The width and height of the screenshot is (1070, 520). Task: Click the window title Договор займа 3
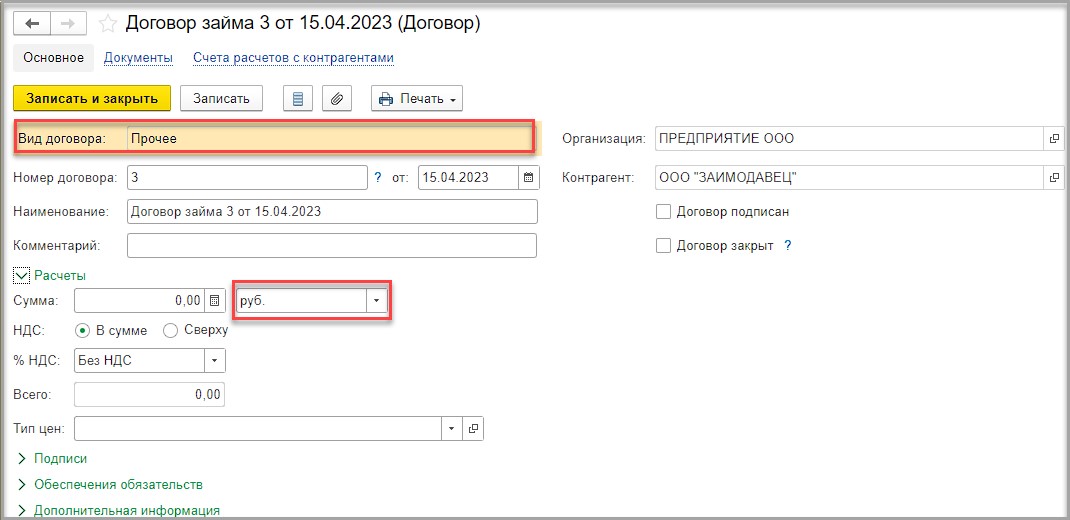point(303,24)
